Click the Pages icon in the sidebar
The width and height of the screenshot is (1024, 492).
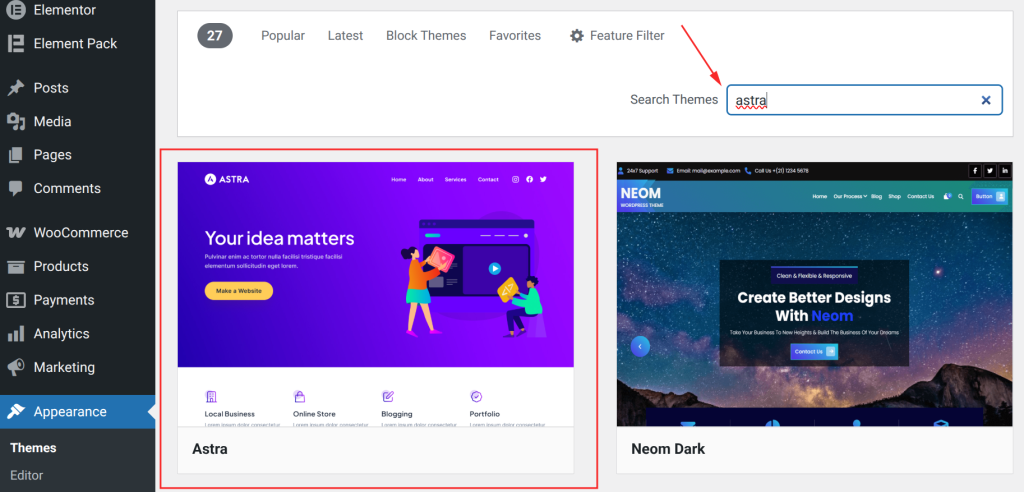tap(16, 155)
